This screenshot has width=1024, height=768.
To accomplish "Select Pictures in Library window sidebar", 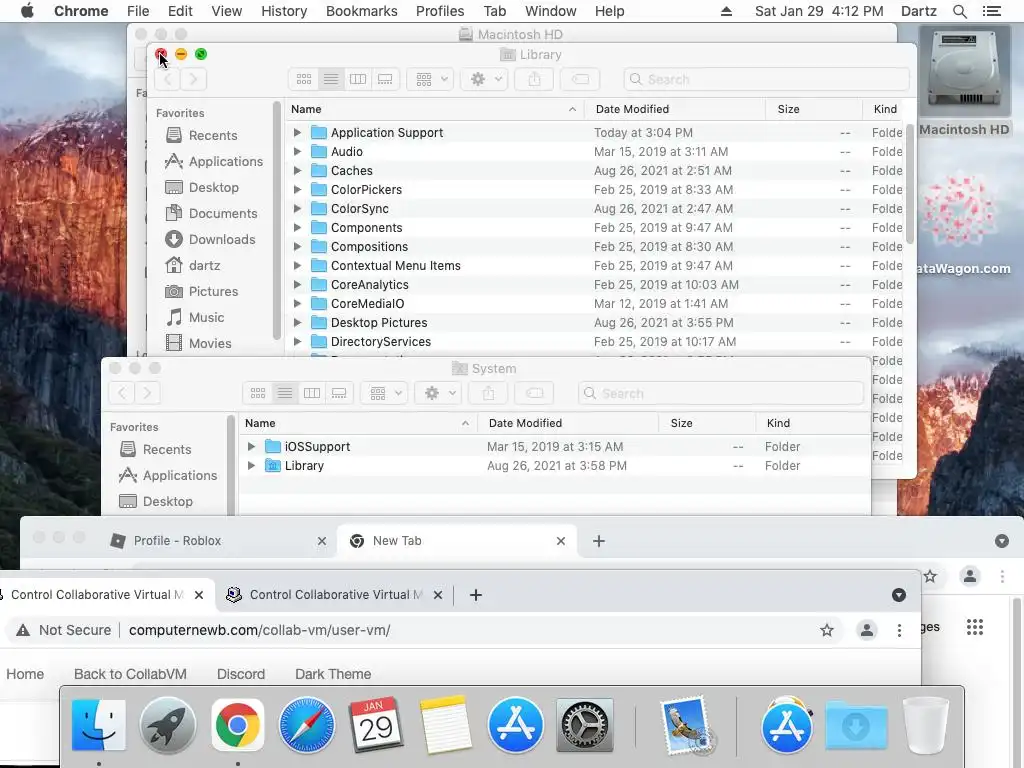I will 201,291.
